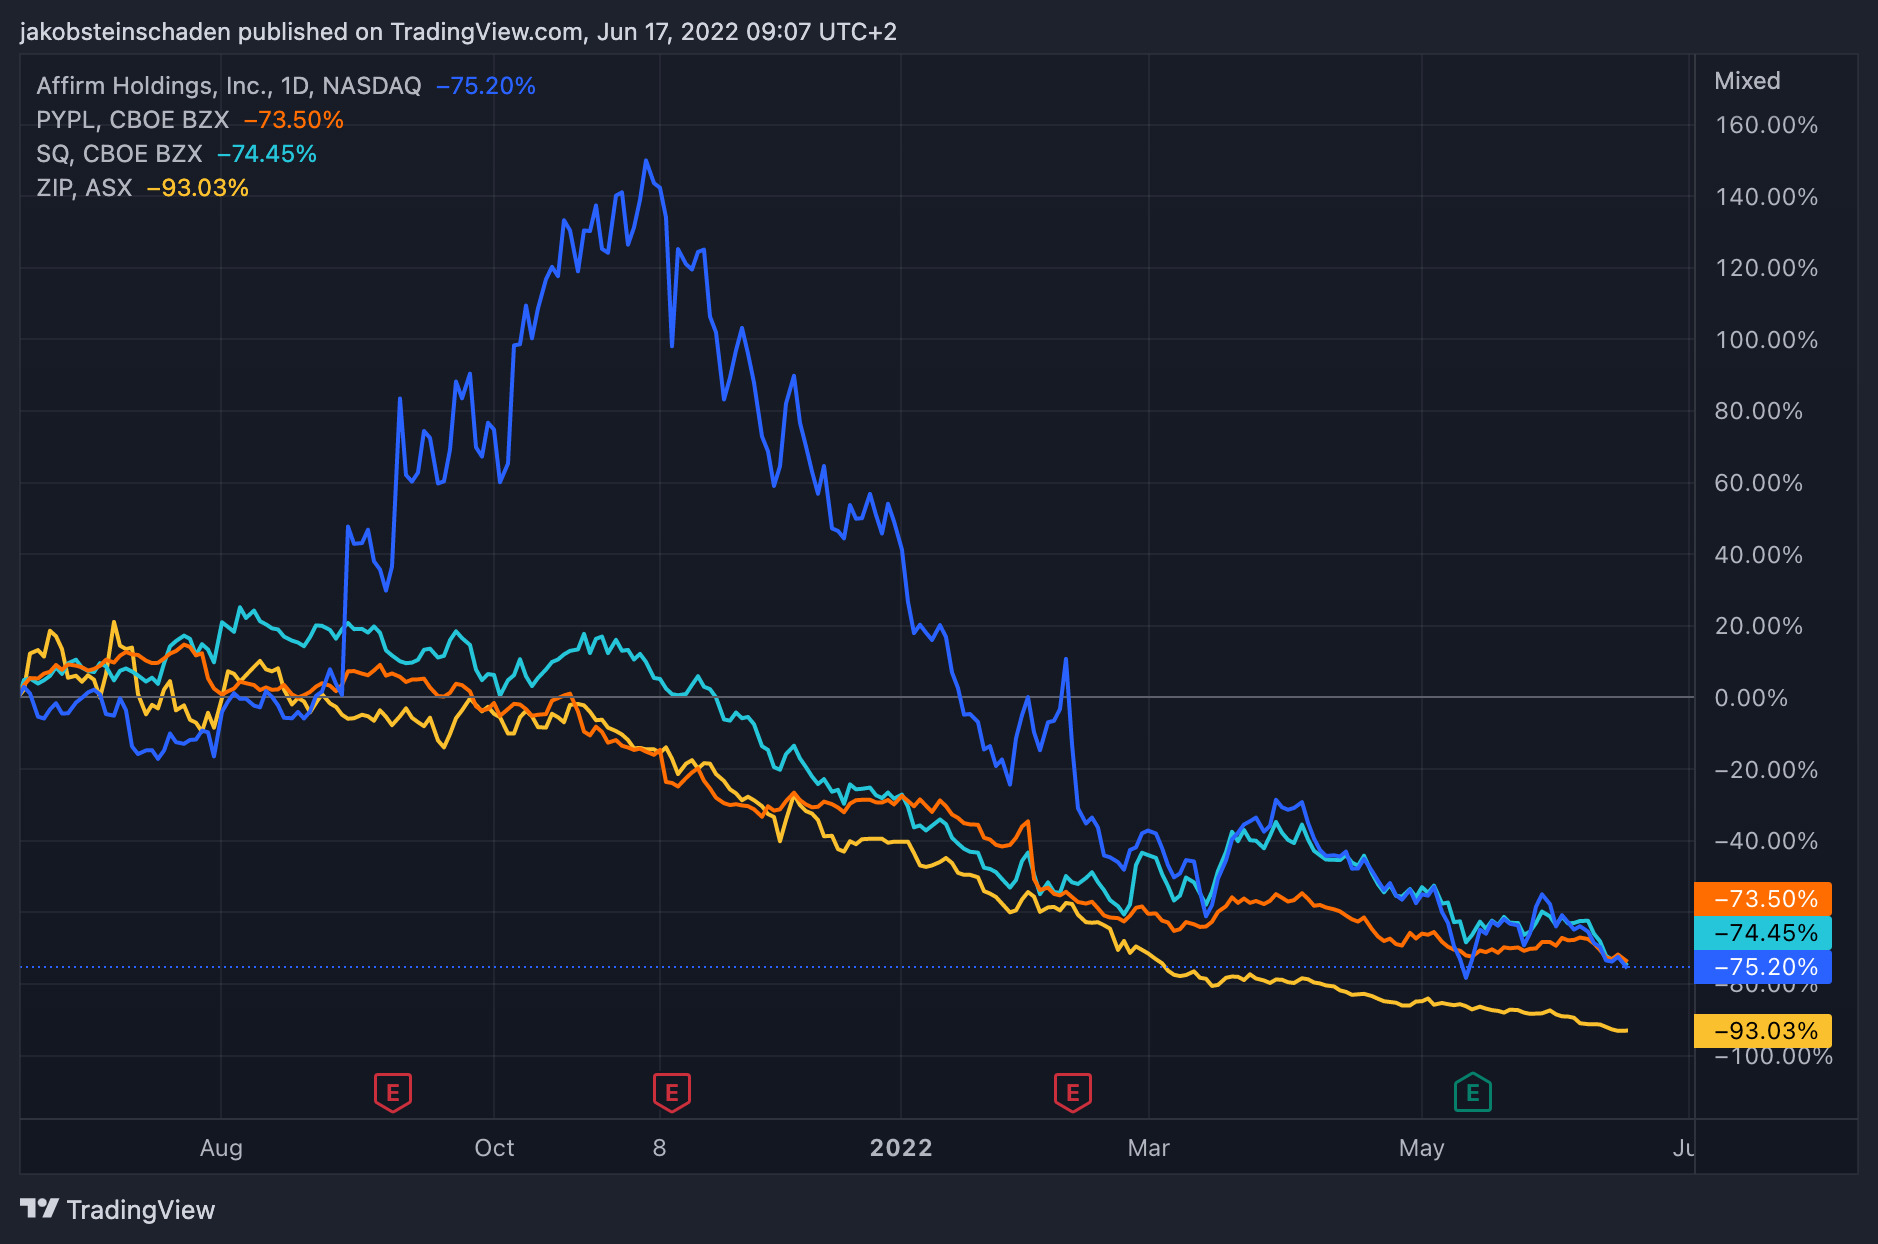Click the blue -75.20% price label on the axis
Image resolution: width=1878 pixels, height=1244 pixels.
(1763, 967)
